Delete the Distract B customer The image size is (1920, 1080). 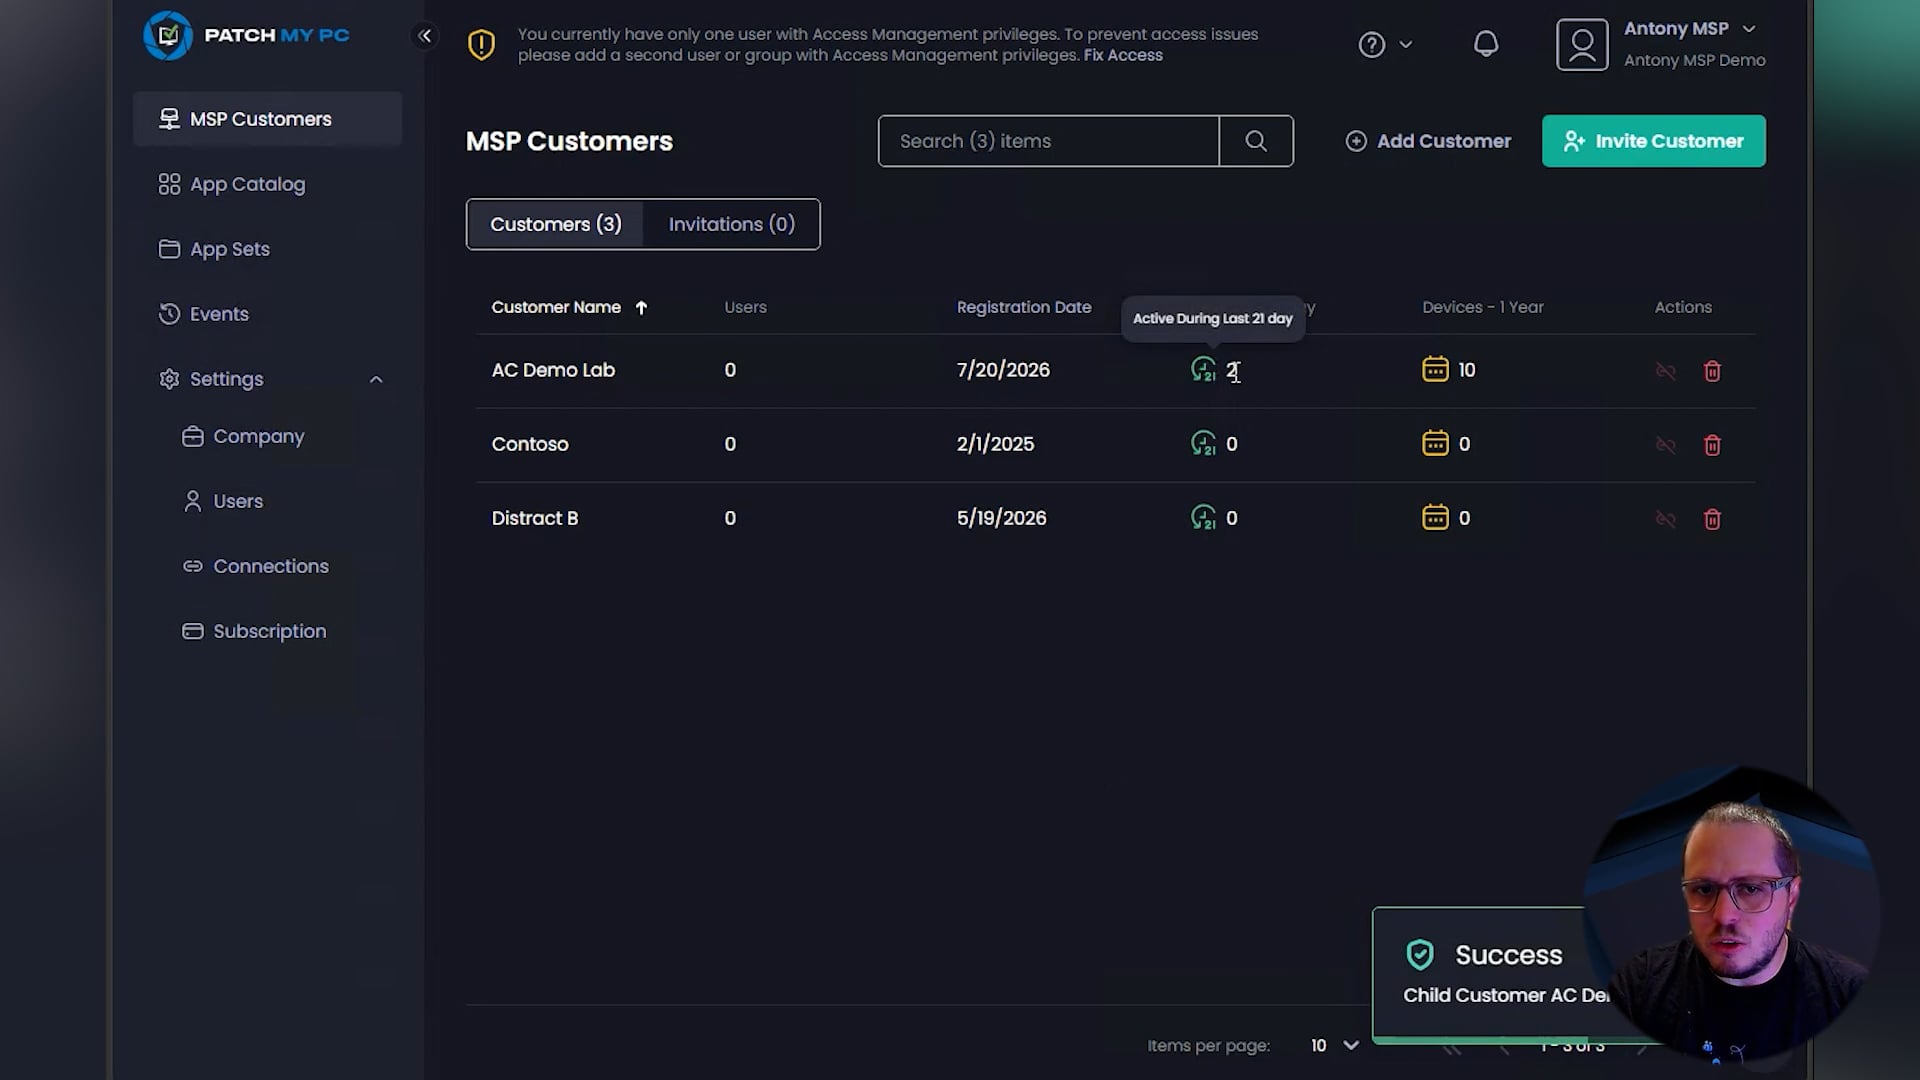(1712, 519)
